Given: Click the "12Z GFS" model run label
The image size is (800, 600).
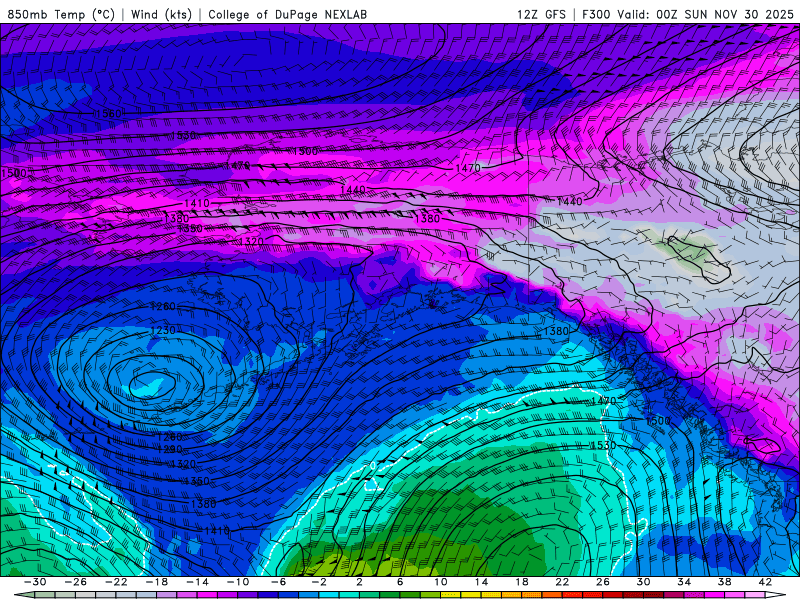Looking at the screenshot, I should (541, 14).
